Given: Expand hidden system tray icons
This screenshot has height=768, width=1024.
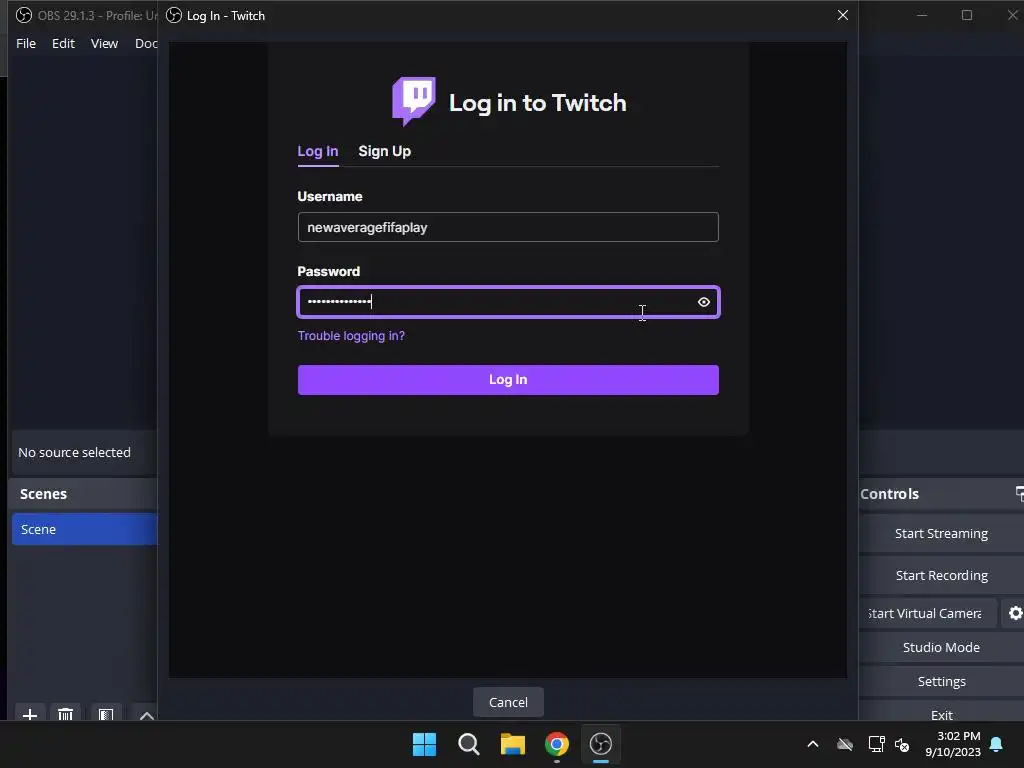Looking at the screenshot, I should [x=812, y=744].
